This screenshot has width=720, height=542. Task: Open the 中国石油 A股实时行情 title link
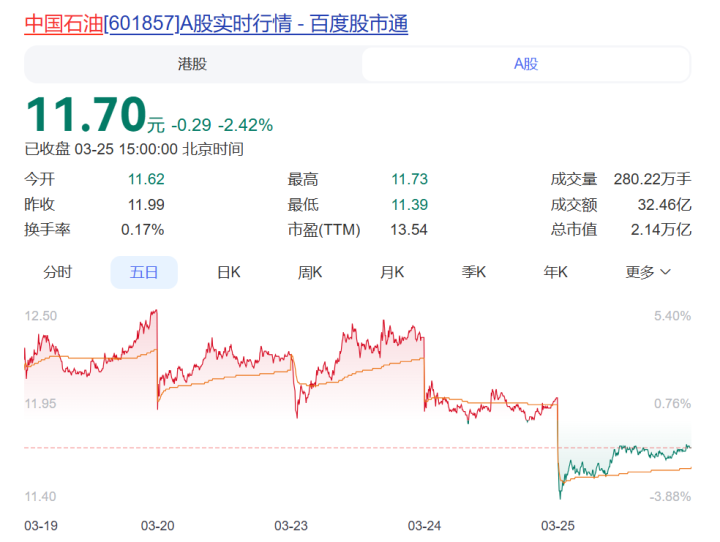click(x=216, y=24)
